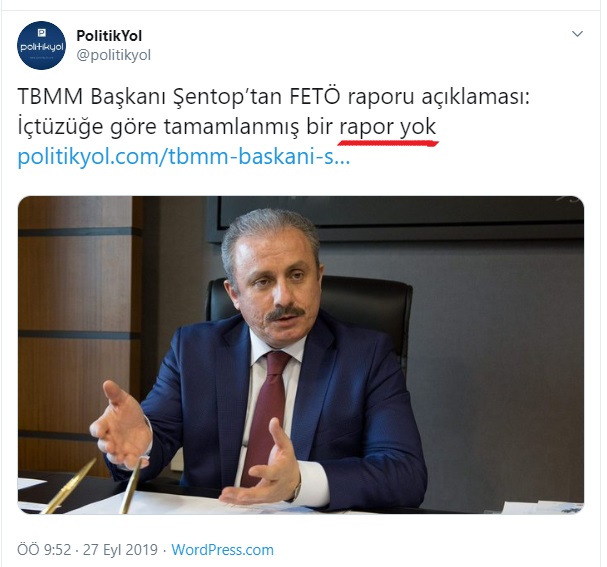This screenshot has height=567, width=607.
Task: Open the PolitikYol profile avatar
Action: coord(41,45)
